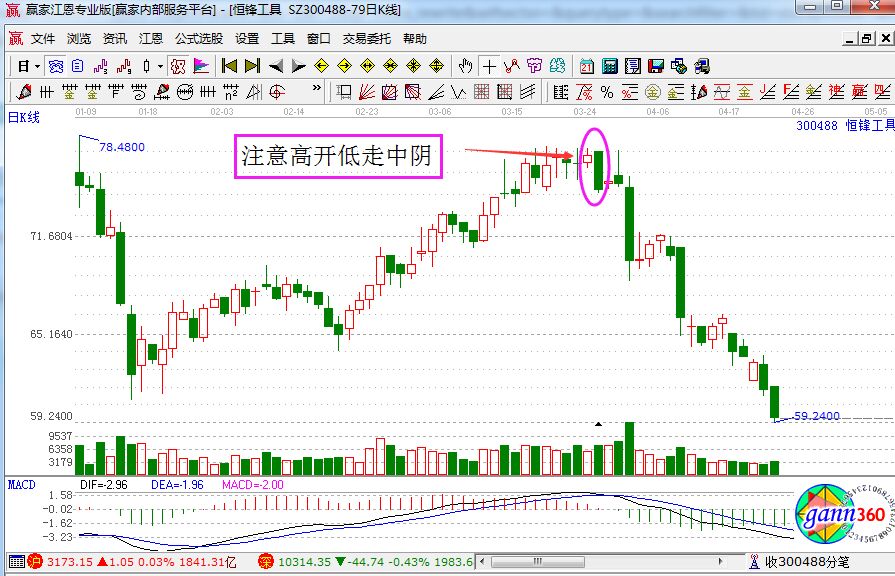Click the 注意高开低走中阴 annotation box

338,156
